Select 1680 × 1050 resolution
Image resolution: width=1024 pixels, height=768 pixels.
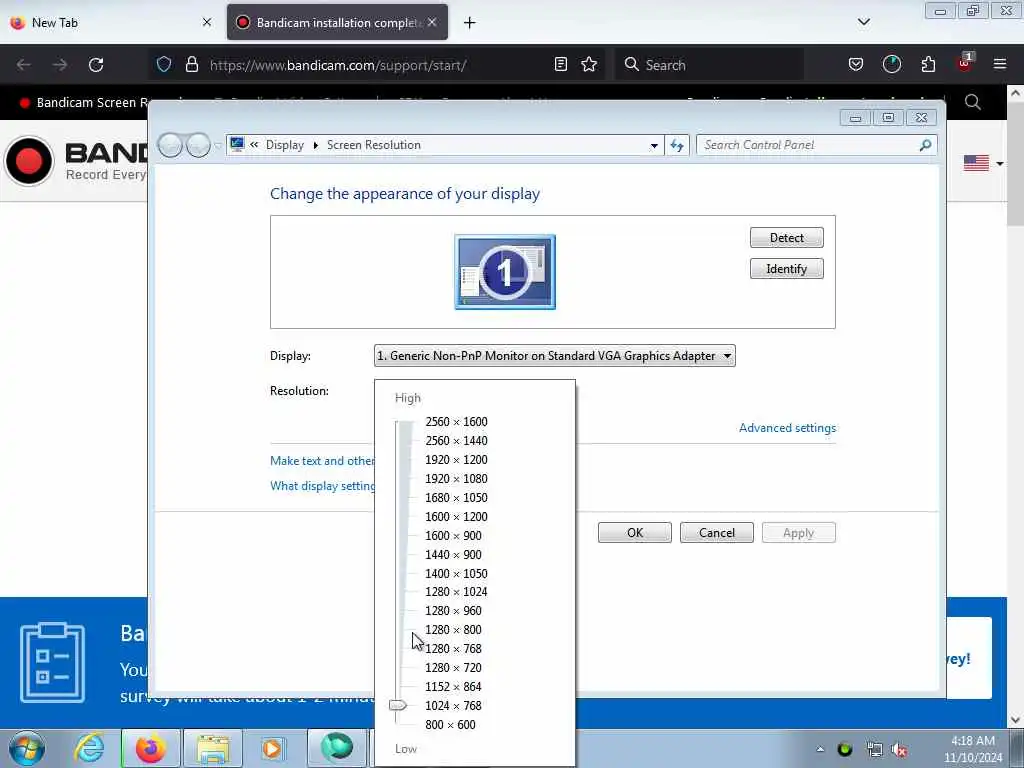(x=456, y=498)
